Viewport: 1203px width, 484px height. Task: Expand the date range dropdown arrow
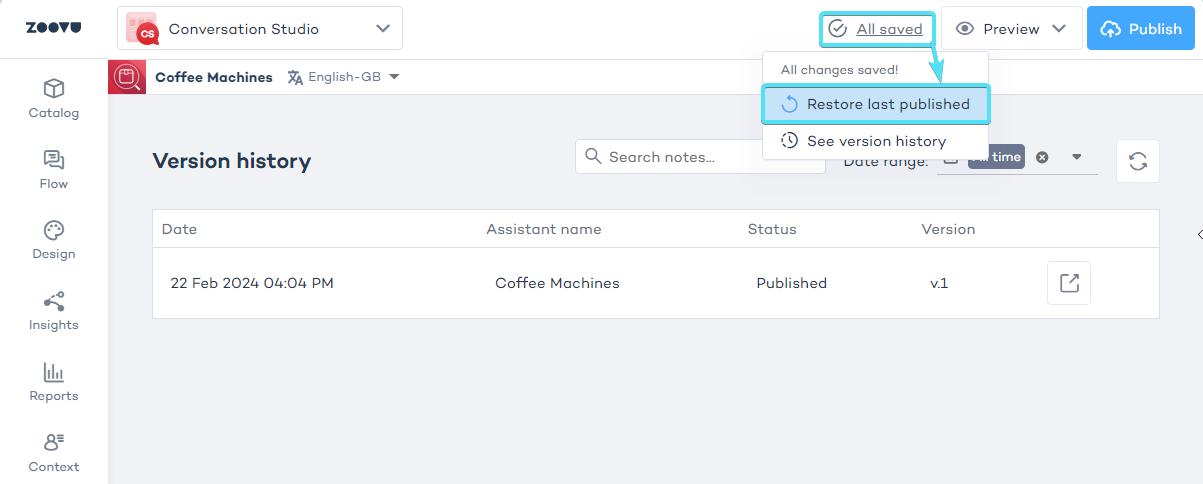pyautogui.click(x=1077, y=157)
